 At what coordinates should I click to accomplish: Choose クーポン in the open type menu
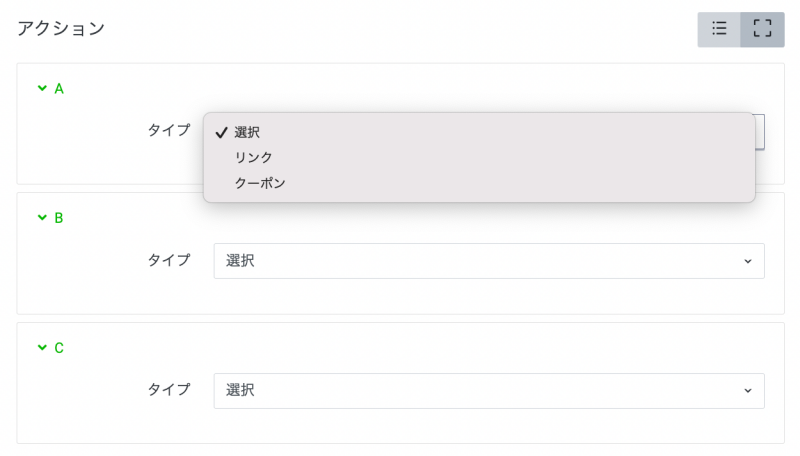[260, 183]
